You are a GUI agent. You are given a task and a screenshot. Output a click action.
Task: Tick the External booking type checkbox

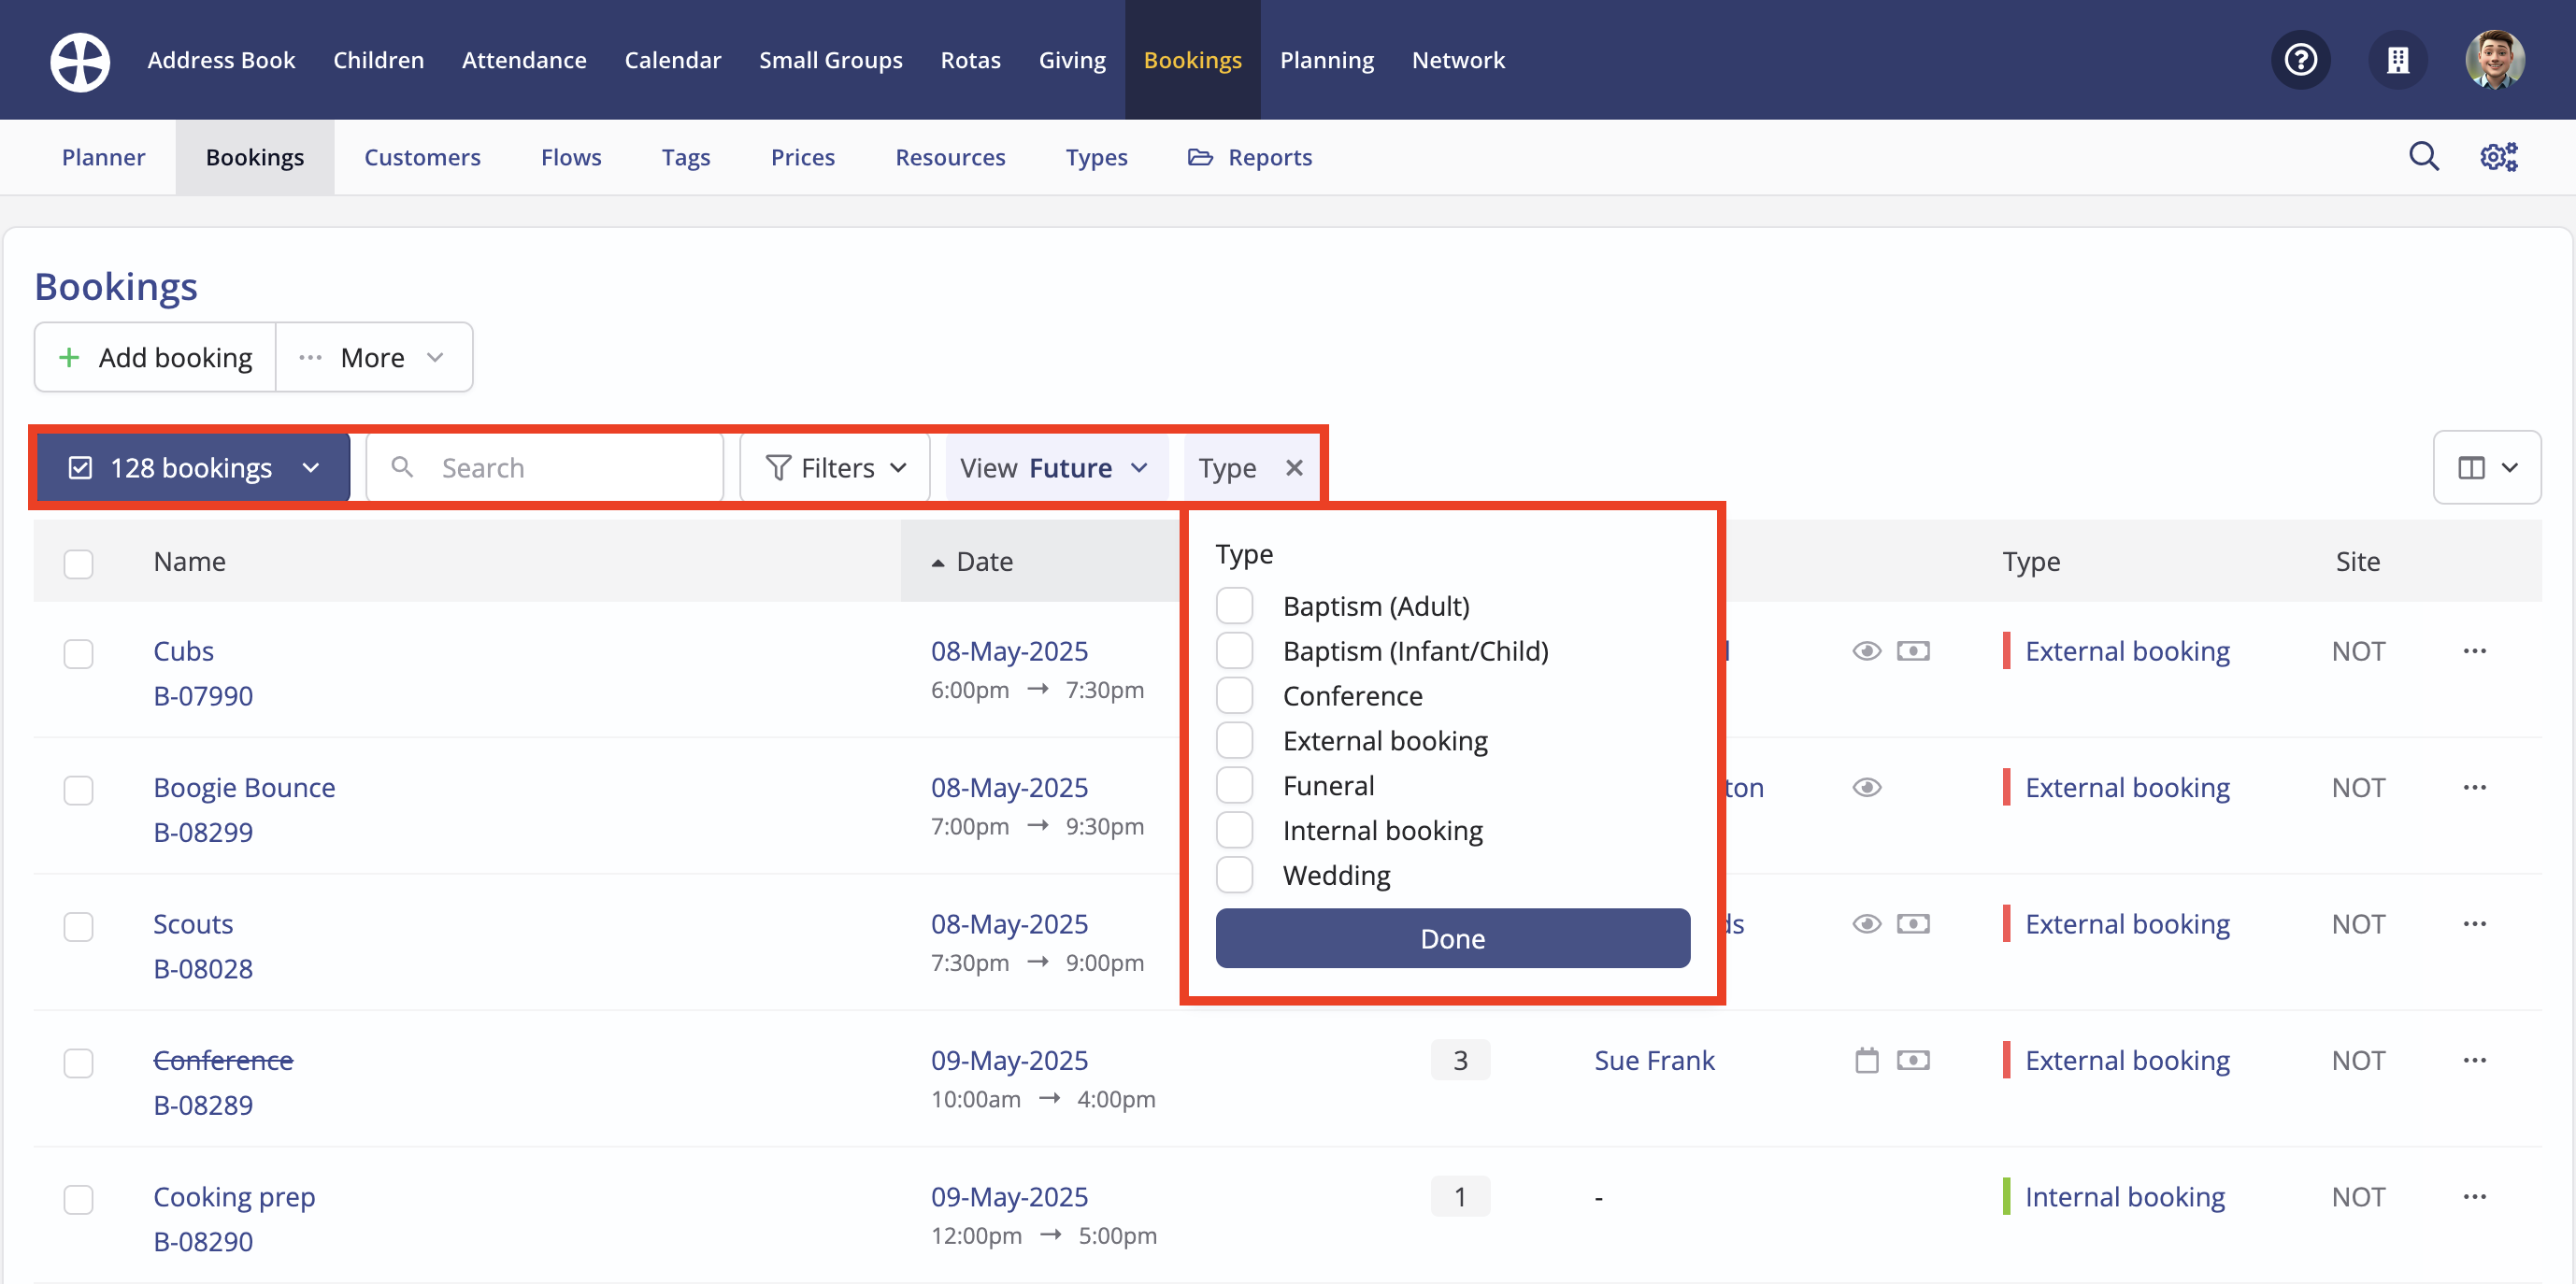[x=1234, y=741]
